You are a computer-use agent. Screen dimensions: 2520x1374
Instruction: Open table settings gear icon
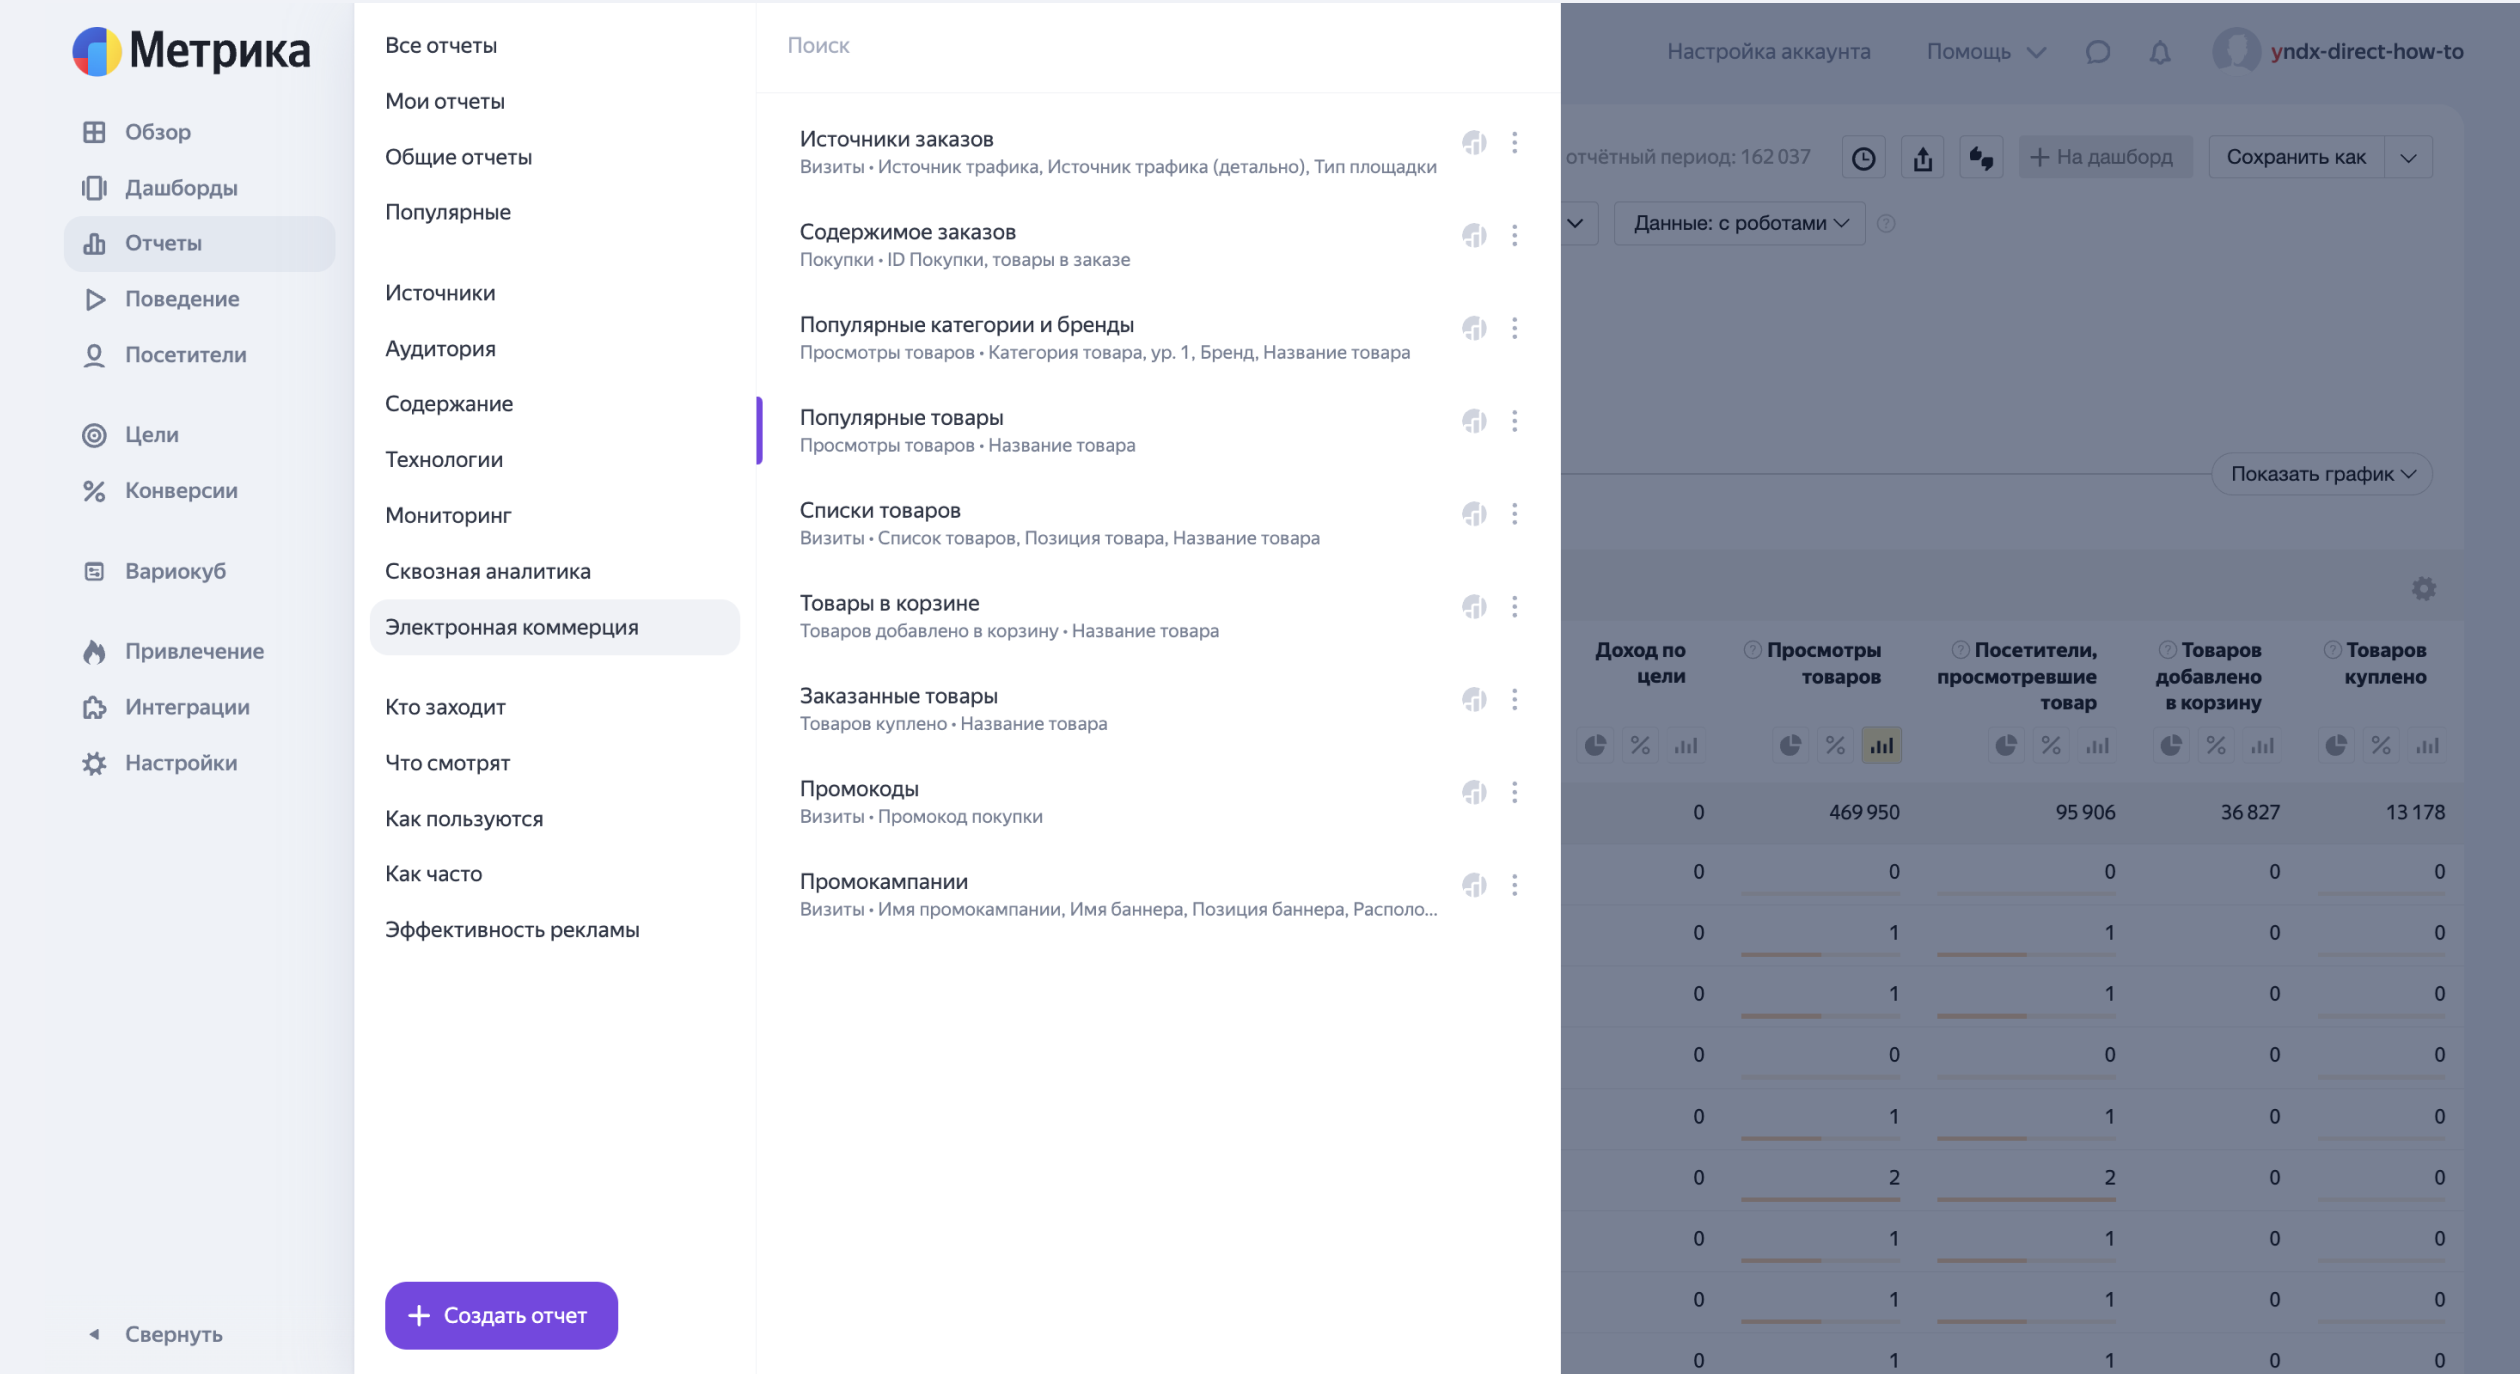tap(2423, 589)
